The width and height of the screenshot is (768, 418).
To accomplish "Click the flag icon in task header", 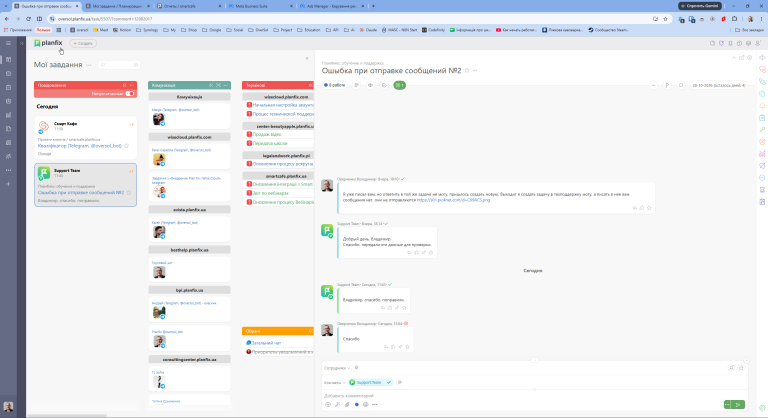I will pos(667,85).
